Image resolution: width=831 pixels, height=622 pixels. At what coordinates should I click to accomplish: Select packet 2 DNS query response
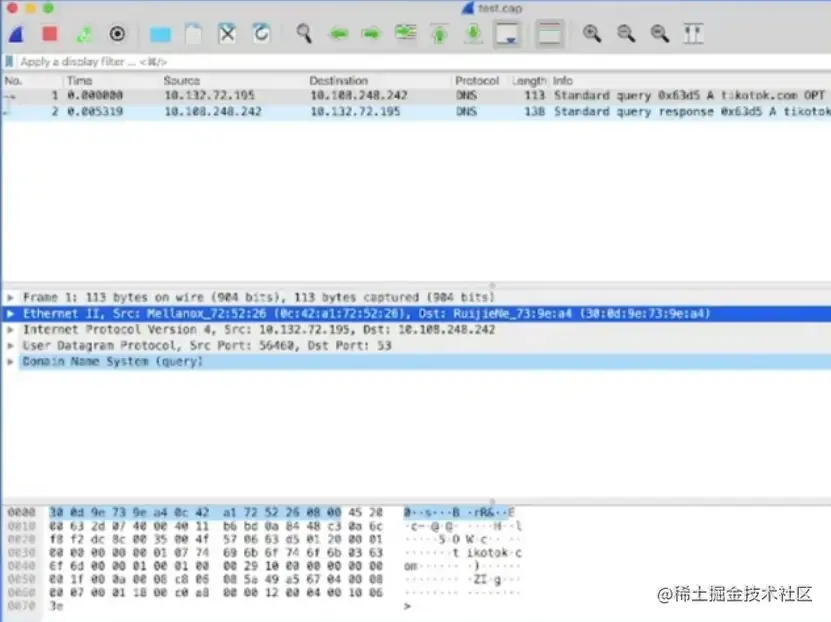click(416, 112)
